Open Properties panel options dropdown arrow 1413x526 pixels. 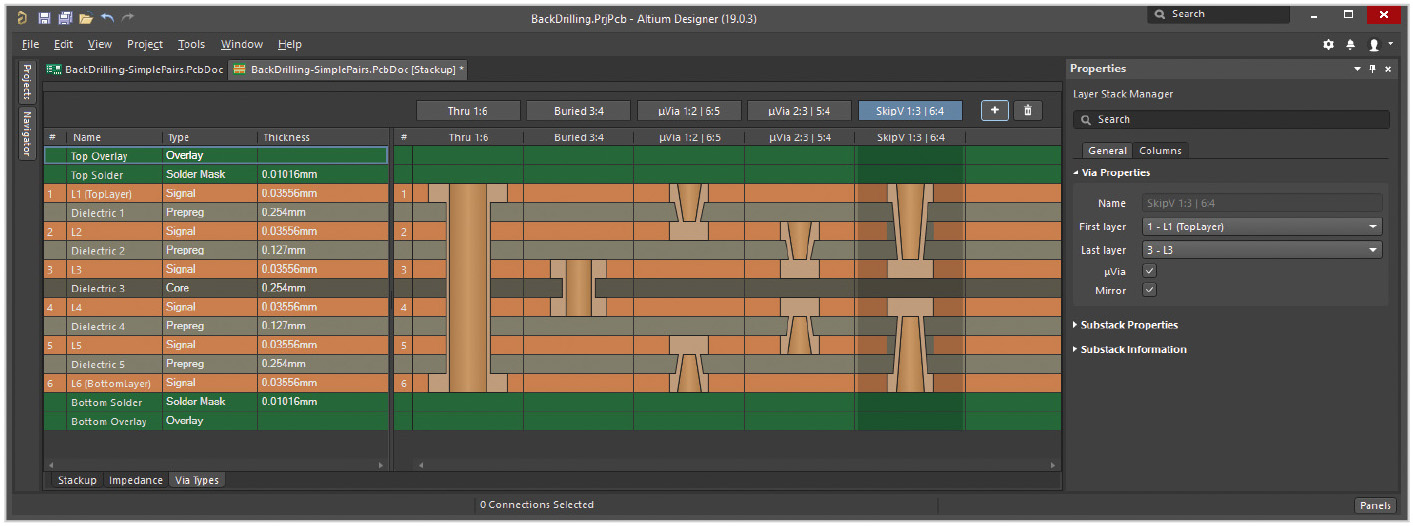click(1357, 69)
